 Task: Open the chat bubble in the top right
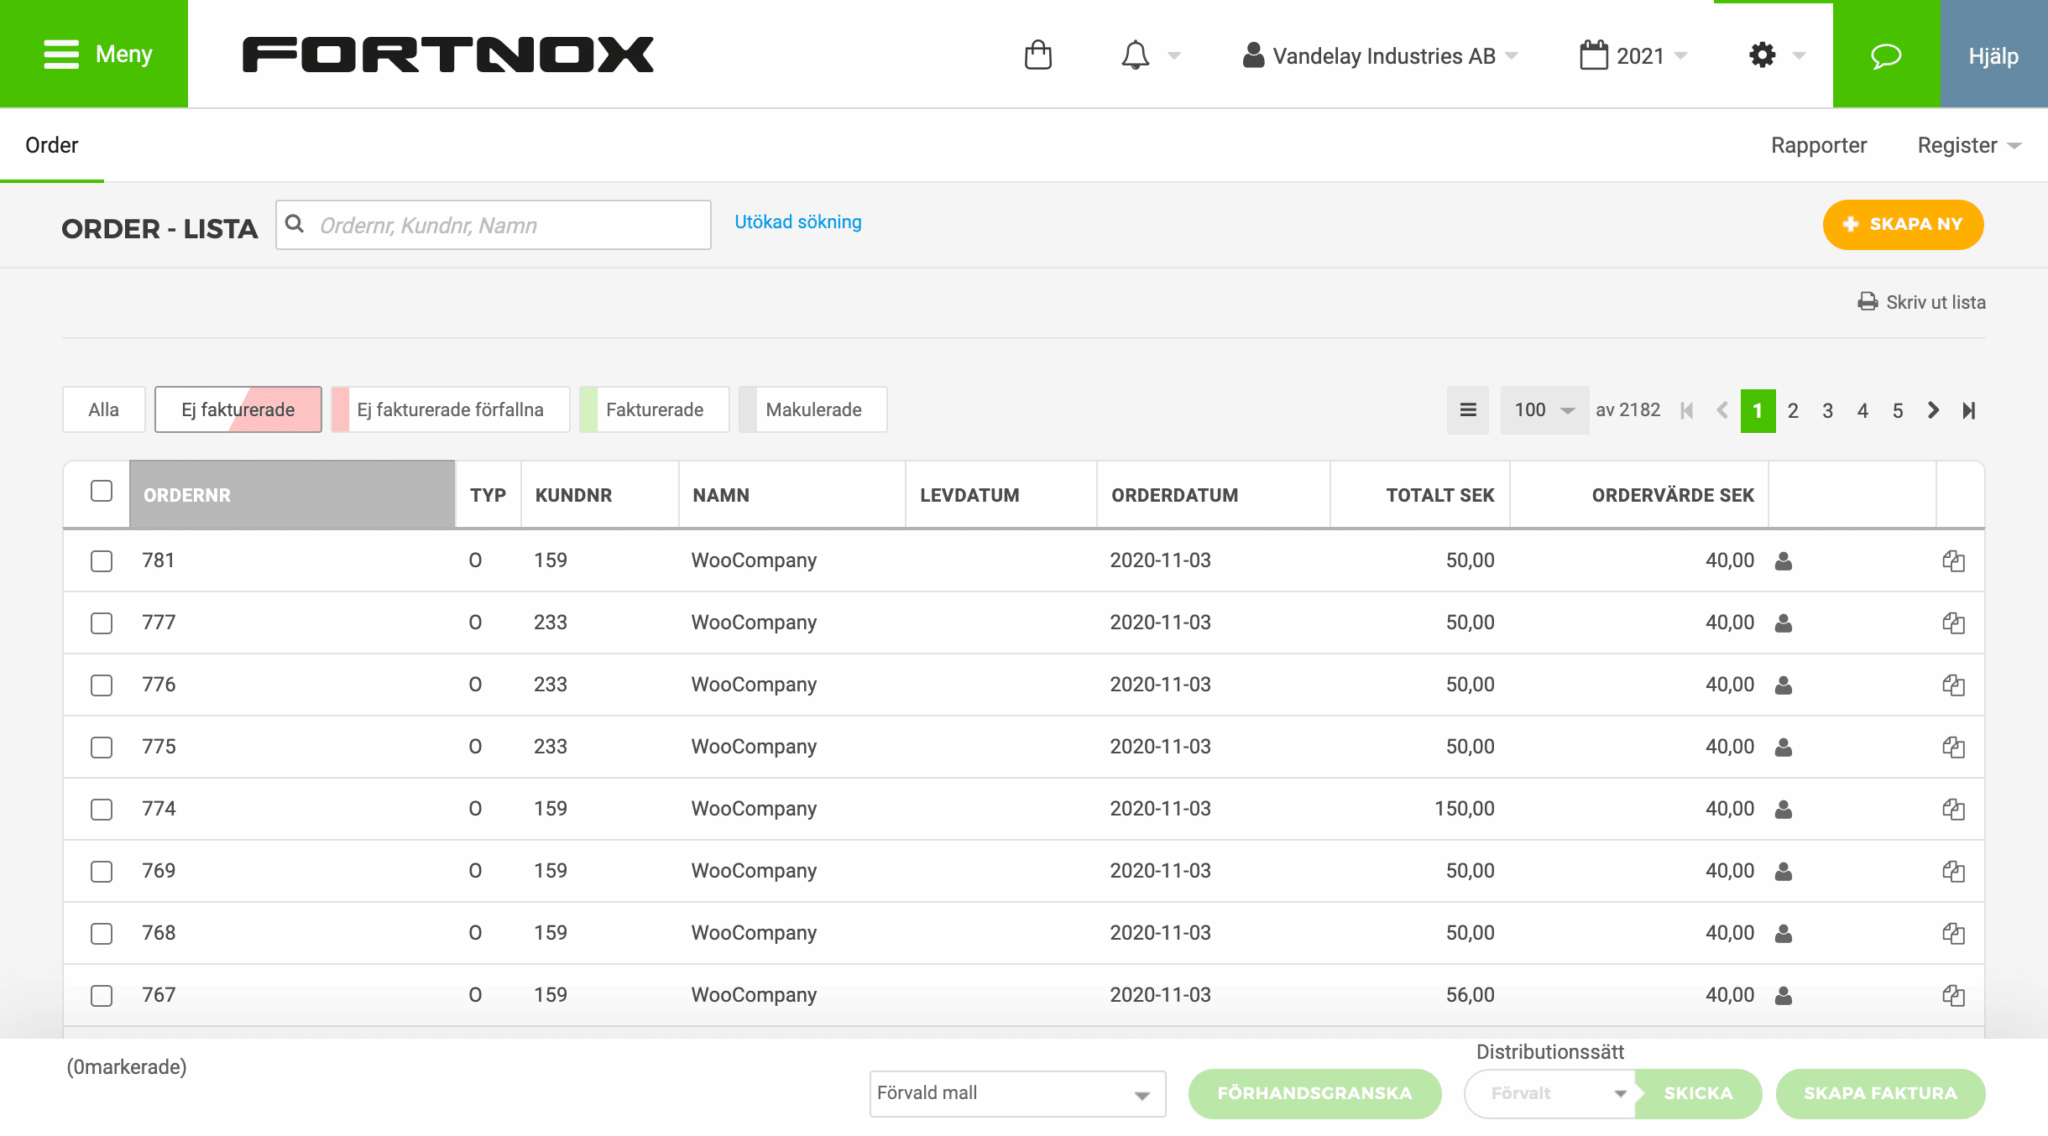1886,54
